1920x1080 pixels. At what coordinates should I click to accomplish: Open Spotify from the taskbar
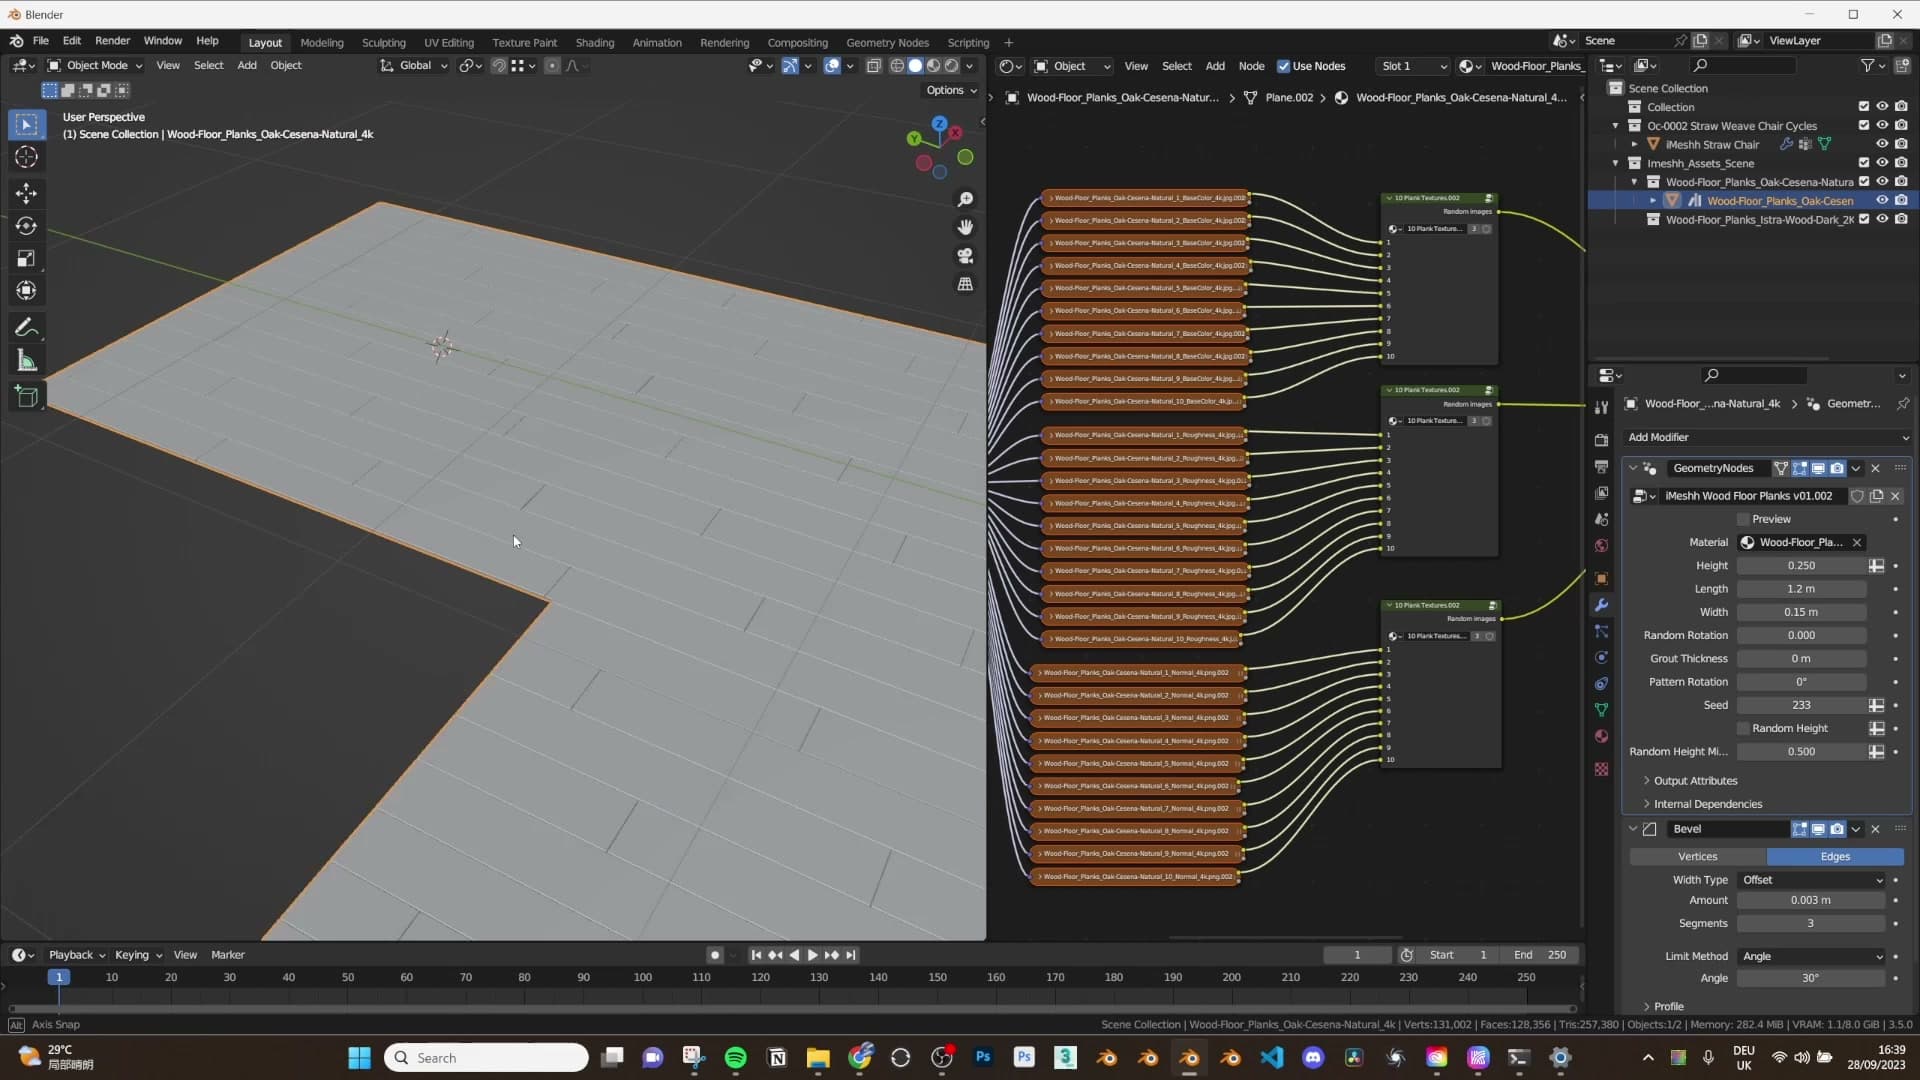tap(736, 1058)
